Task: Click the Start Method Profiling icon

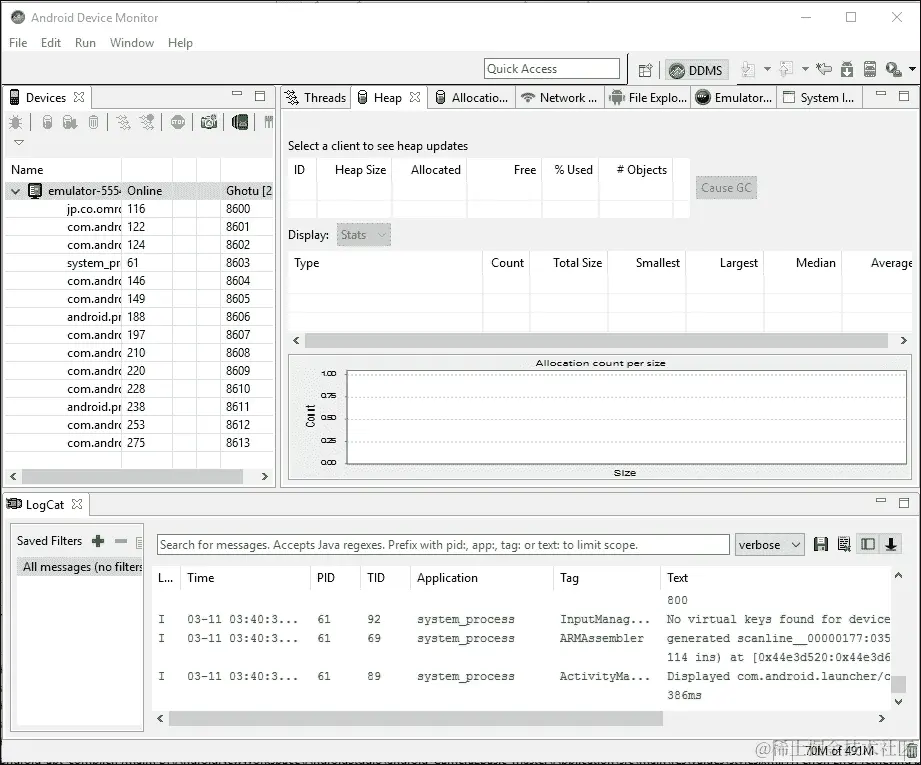Action: 147,122
